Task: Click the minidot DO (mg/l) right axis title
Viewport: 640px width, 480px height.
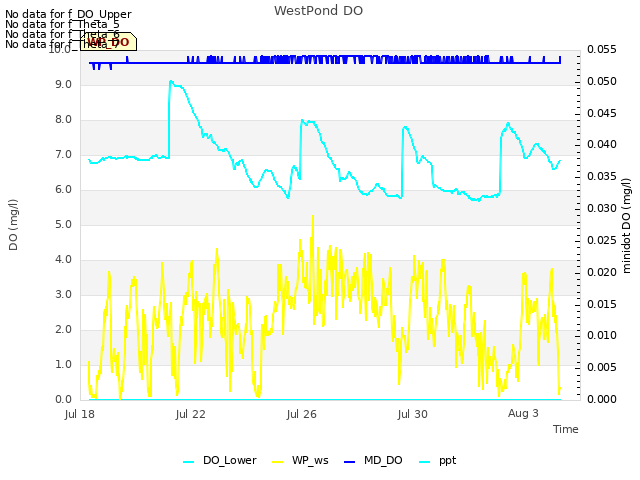Action: 626,225
